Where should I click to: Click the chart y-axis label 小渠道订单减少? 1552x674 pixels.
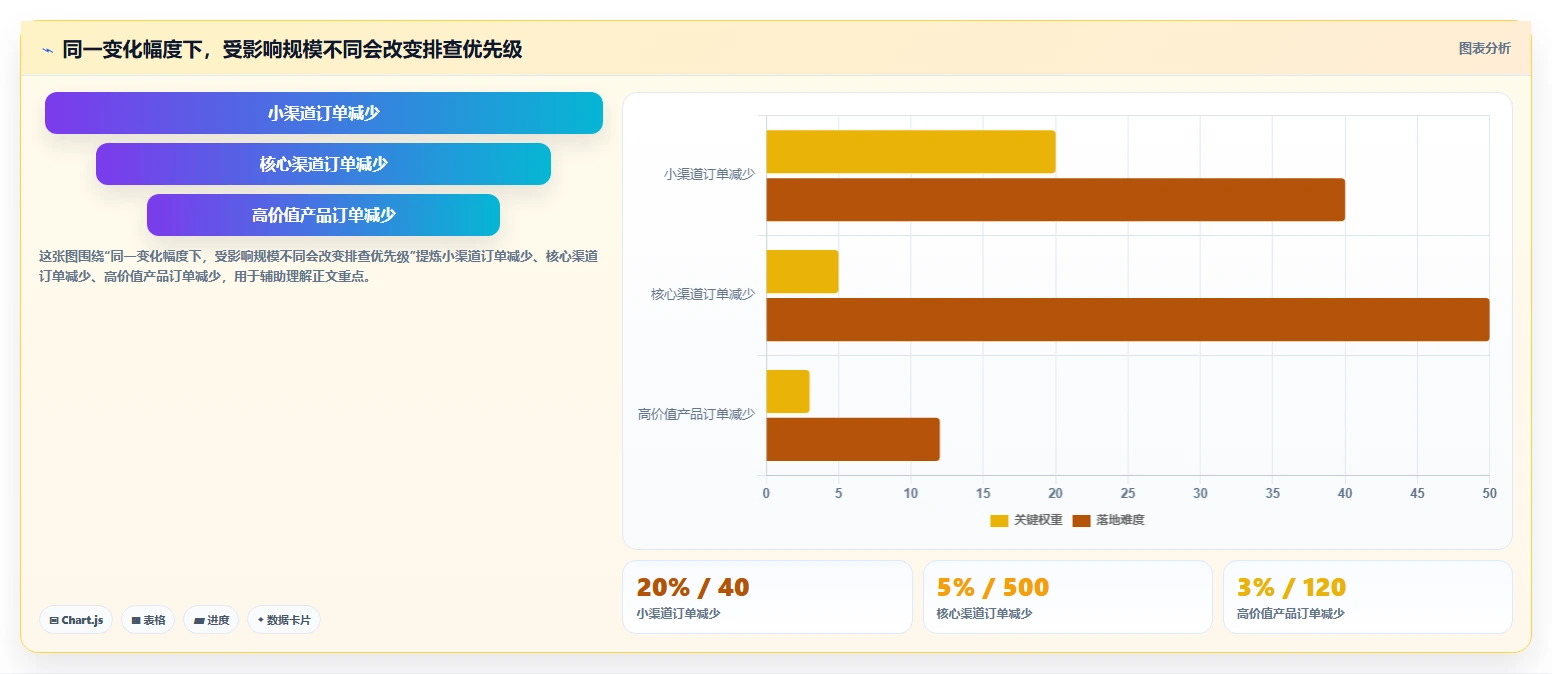tap(709, 174)
